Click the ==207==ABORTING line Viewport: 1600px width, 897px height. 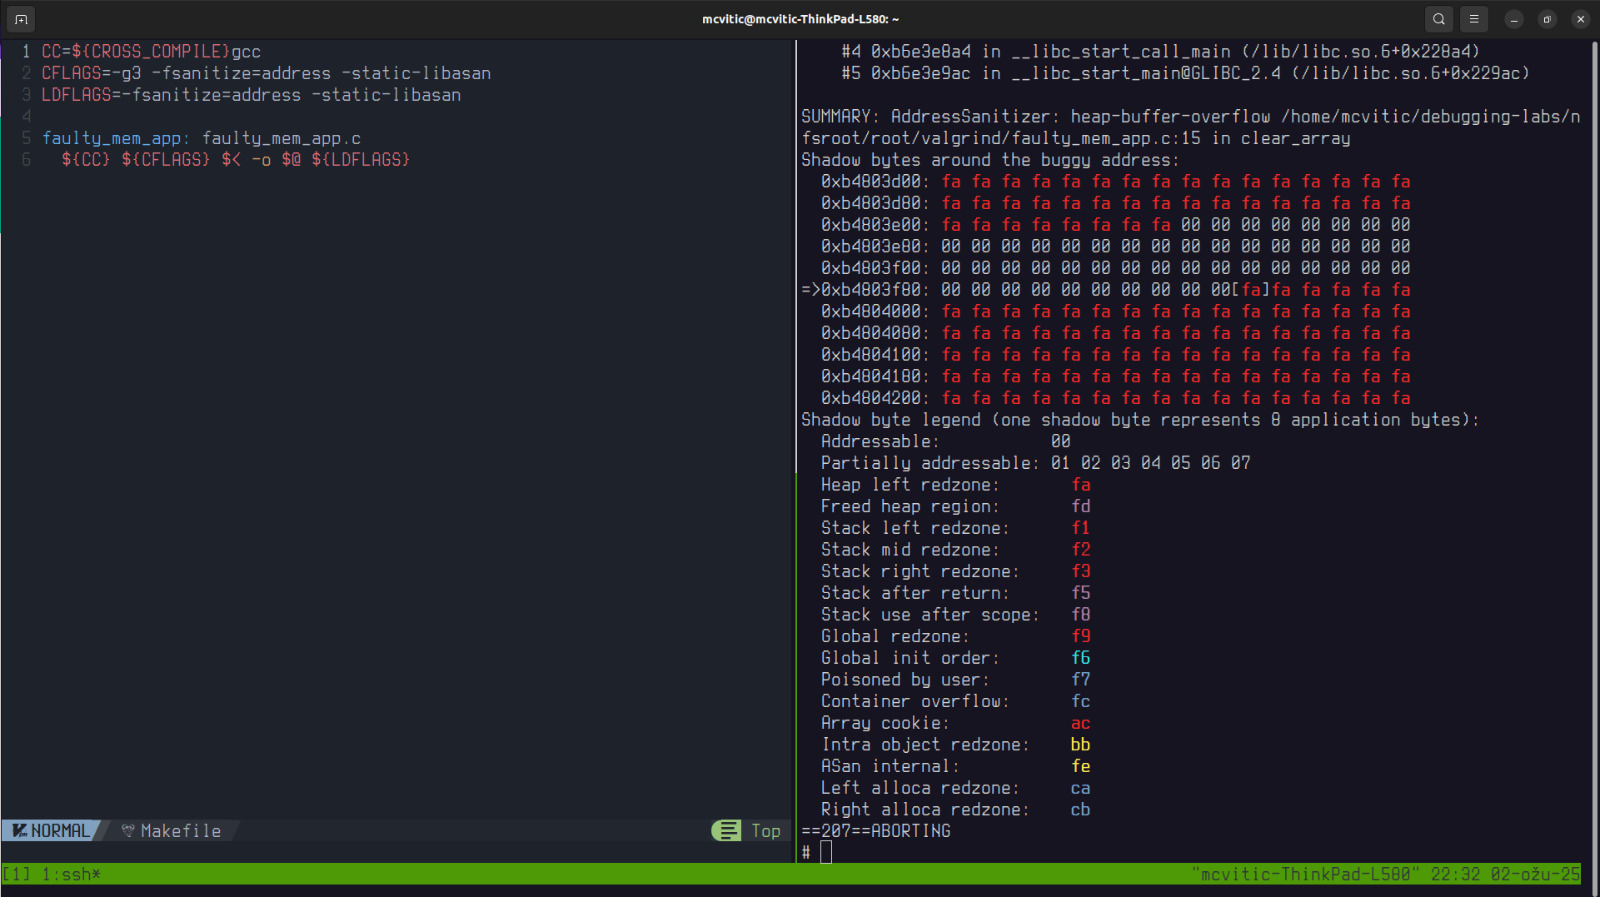tap(876, 831)
